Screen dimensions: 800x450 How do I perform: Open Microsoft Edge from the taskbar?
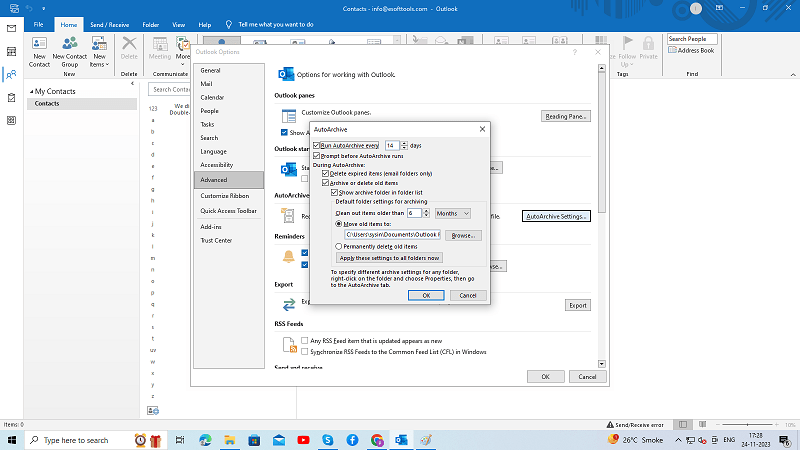click(205, 440)
